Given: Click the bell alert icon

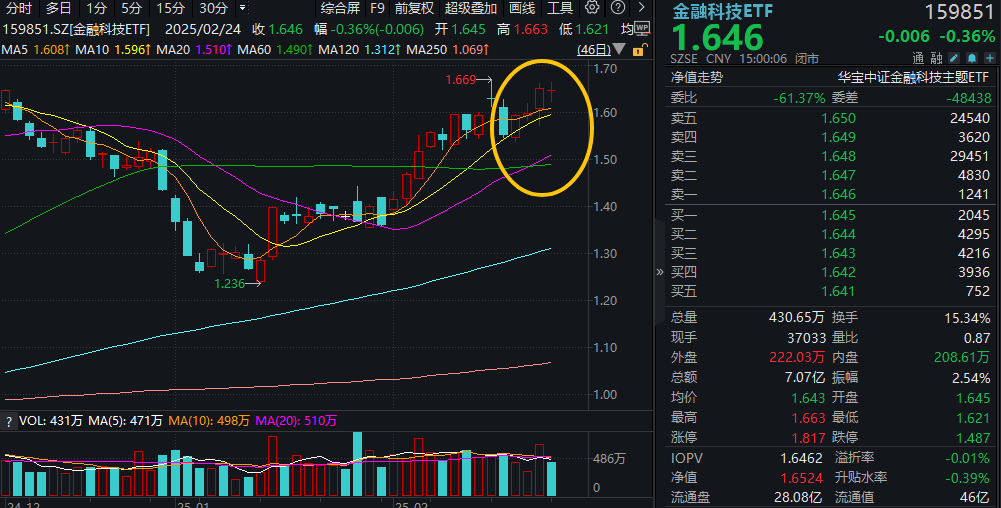Looking at the screenshot, I should coord(972,58).
